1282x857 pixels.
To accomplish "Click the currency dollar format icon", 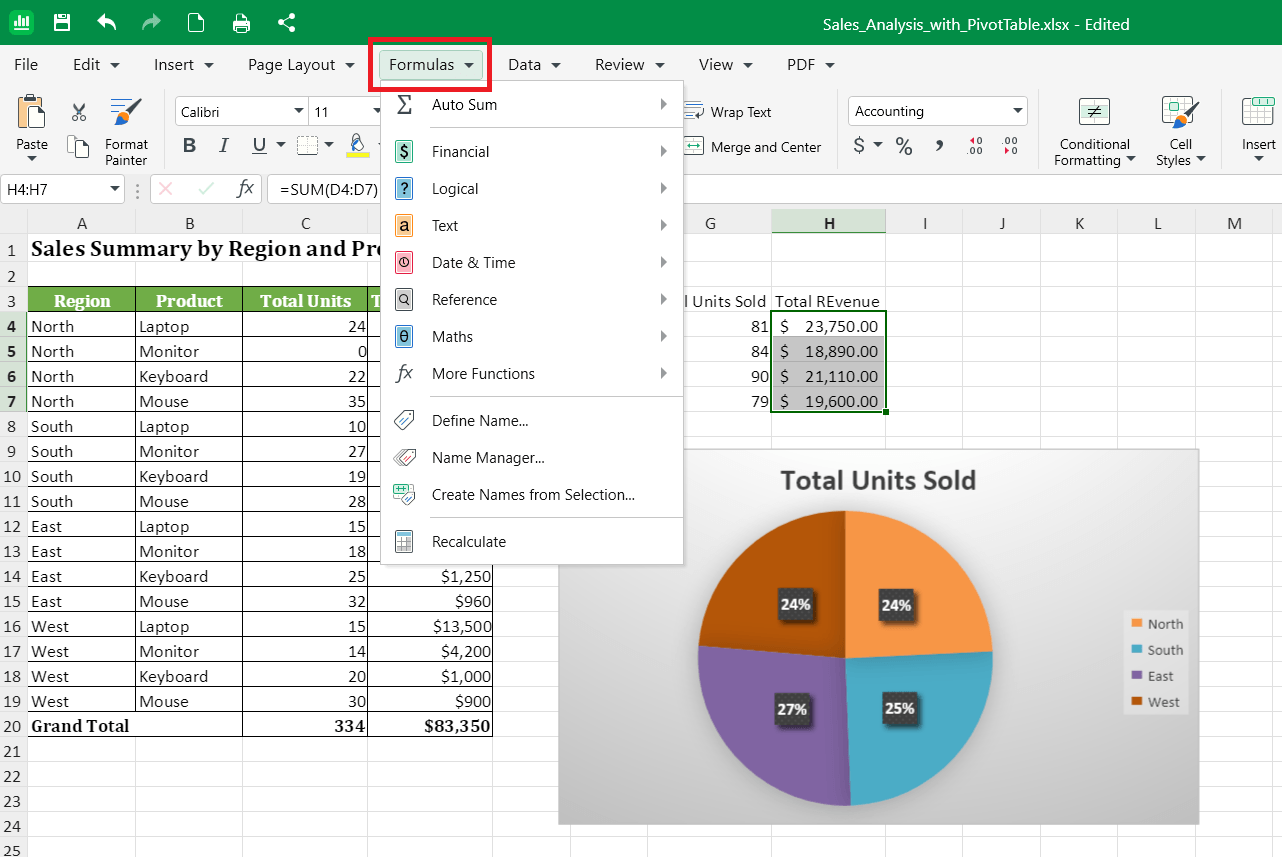I will 859,146.
